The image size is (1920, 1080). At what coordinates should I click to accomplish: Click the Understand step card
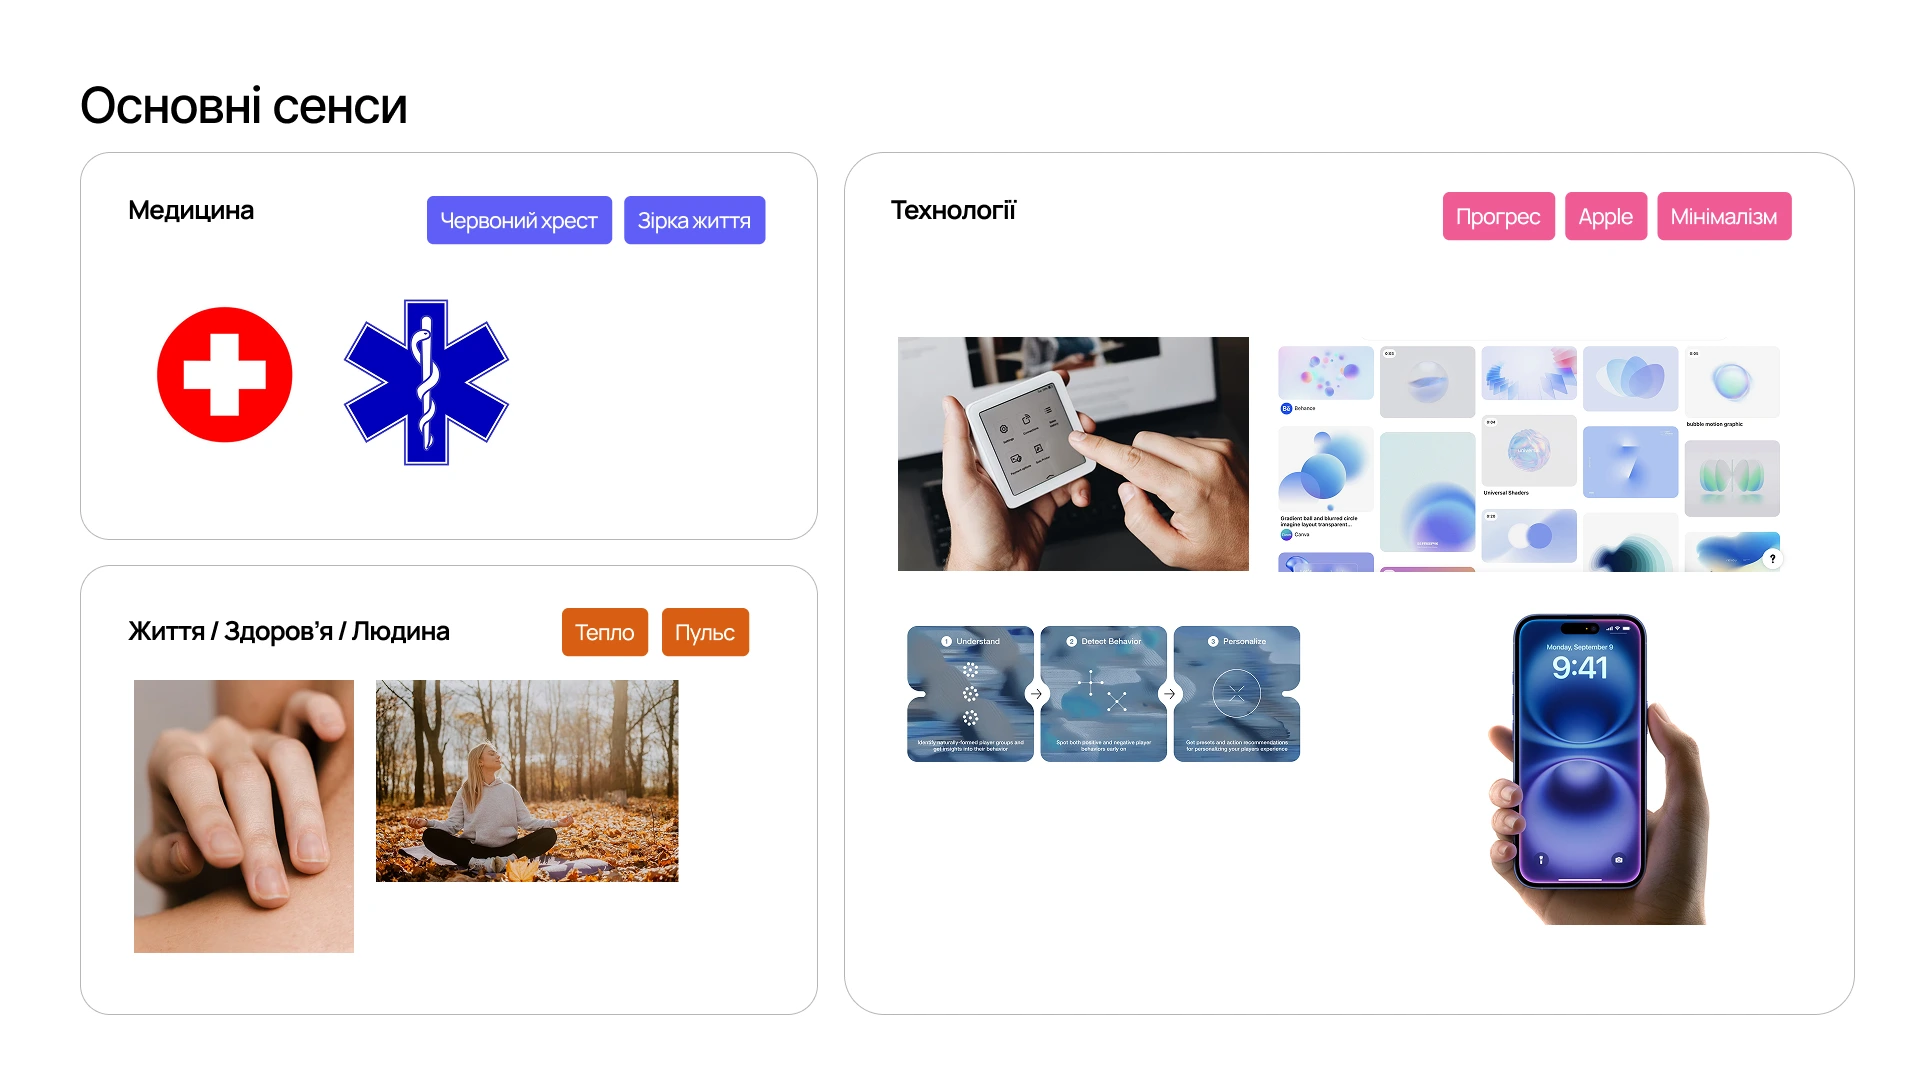[970, 694]
